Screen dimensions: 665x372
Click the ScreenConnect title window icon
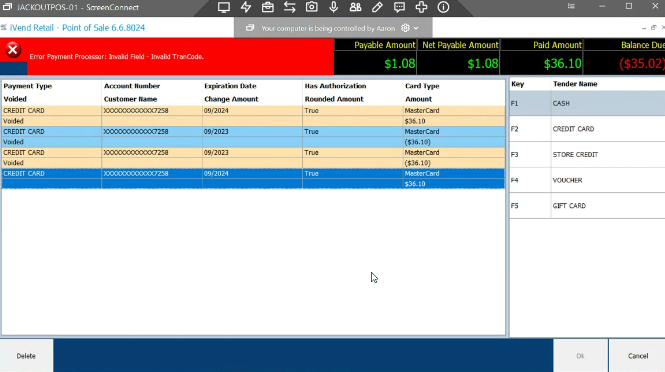coord(7,7)
